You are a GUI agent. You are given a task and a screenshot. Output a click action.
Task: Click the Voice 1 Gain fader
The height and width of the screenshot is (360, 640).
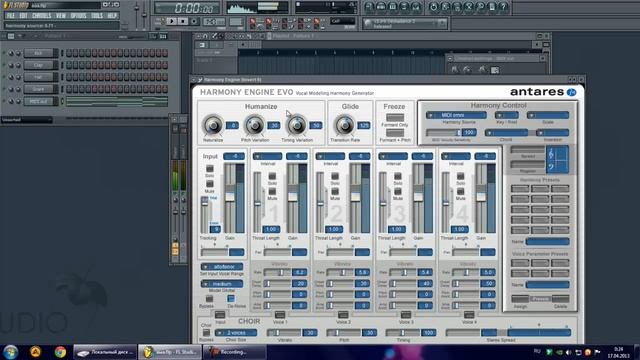click(293, 198)
